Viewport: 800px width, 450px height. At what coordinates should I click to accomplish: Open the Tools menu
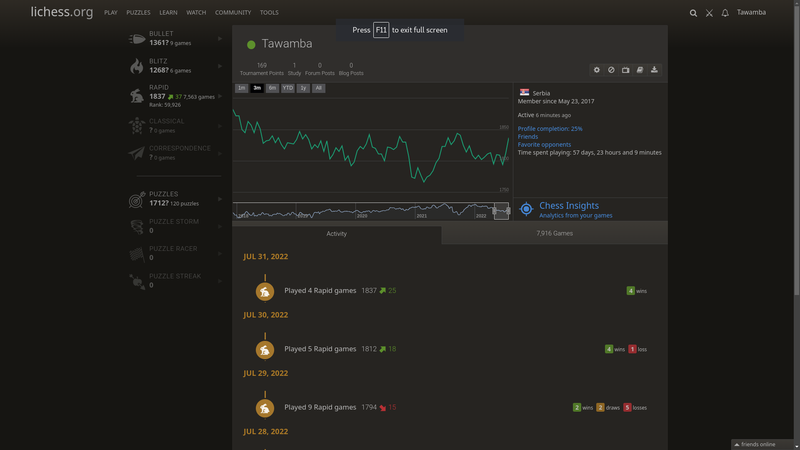269,13
